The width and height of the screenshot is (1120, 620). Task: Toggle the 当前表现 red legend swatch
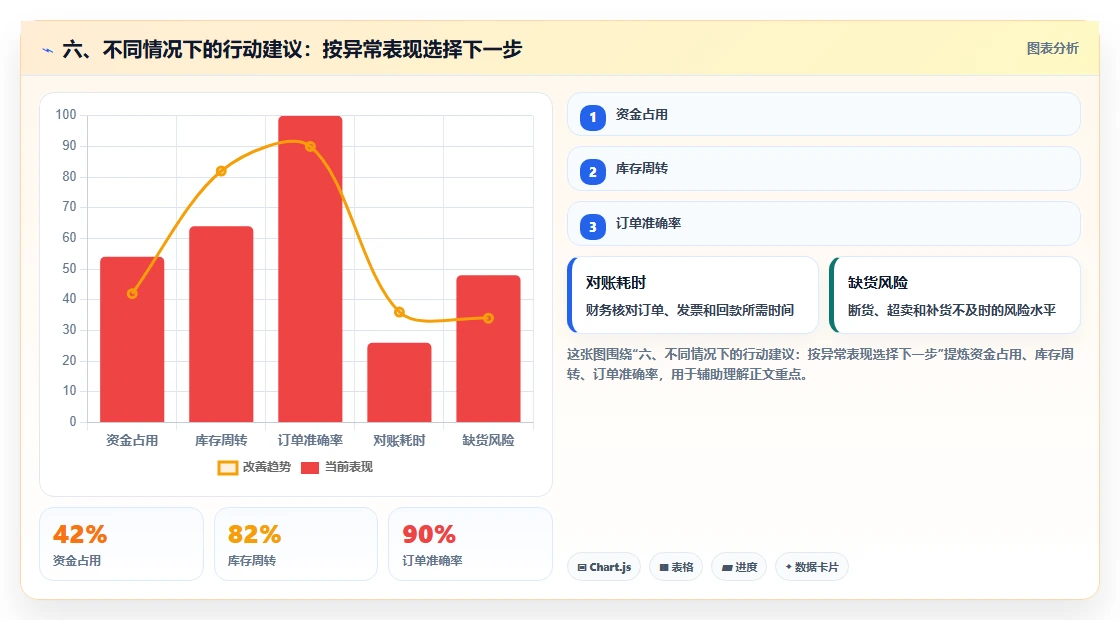click(309, 468)
